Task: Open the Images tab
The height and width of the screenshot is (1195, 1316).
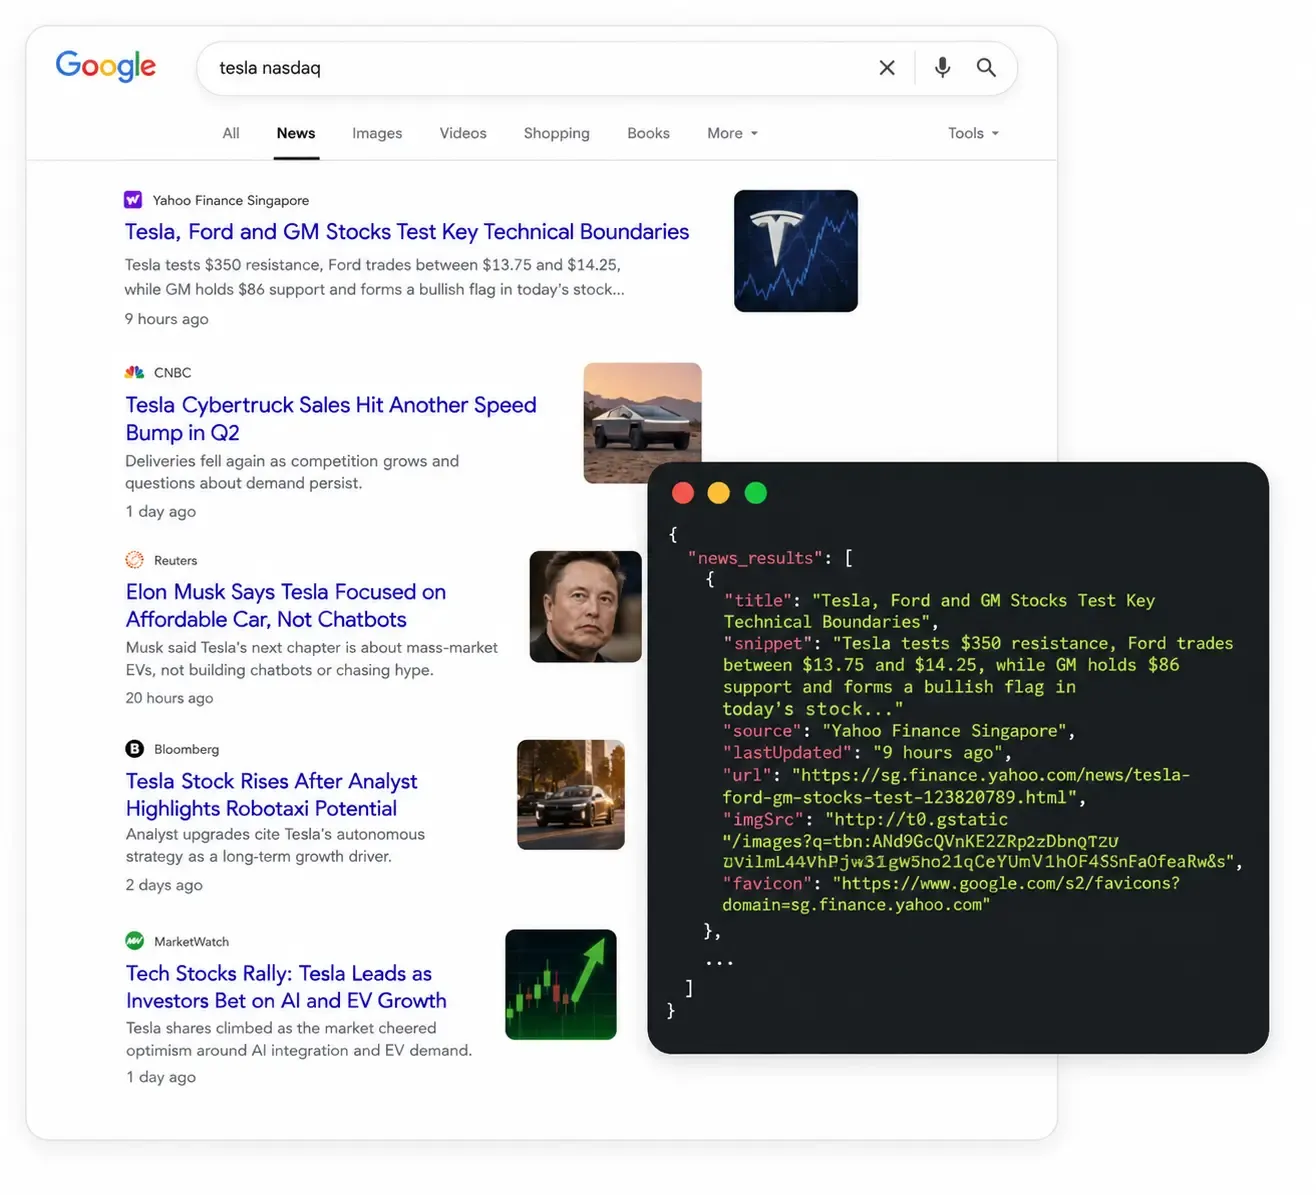Action: (x=377, y=133)
